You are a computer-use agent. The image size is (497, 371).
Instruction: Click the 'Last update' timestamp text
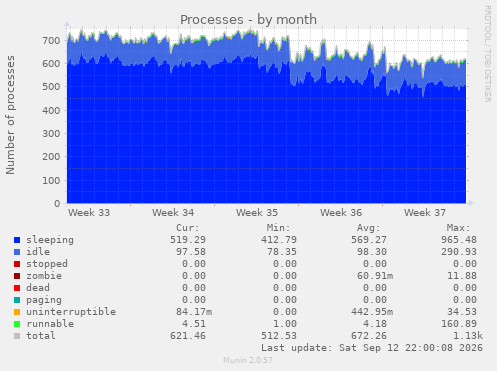point(372,348)
